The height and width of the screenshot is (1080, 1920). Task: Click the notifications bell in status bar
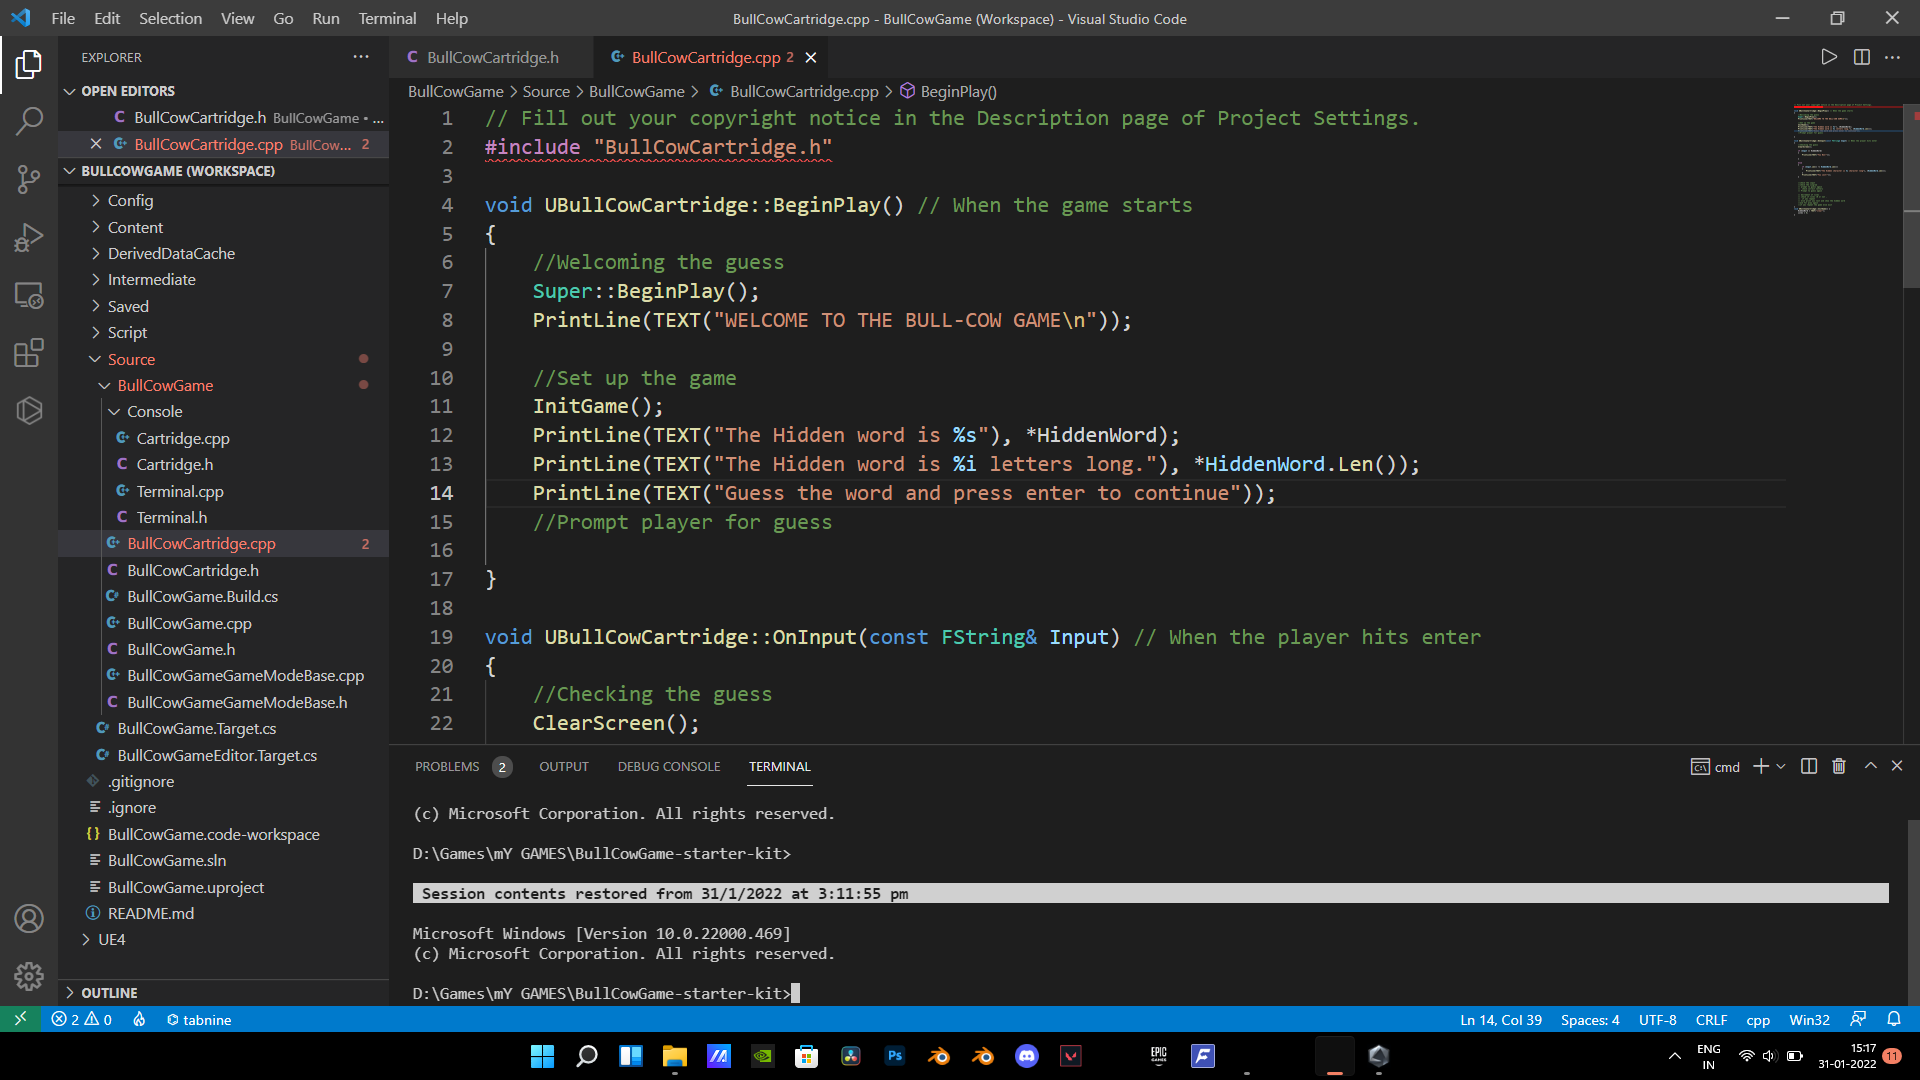[x=1893, y=1019]
